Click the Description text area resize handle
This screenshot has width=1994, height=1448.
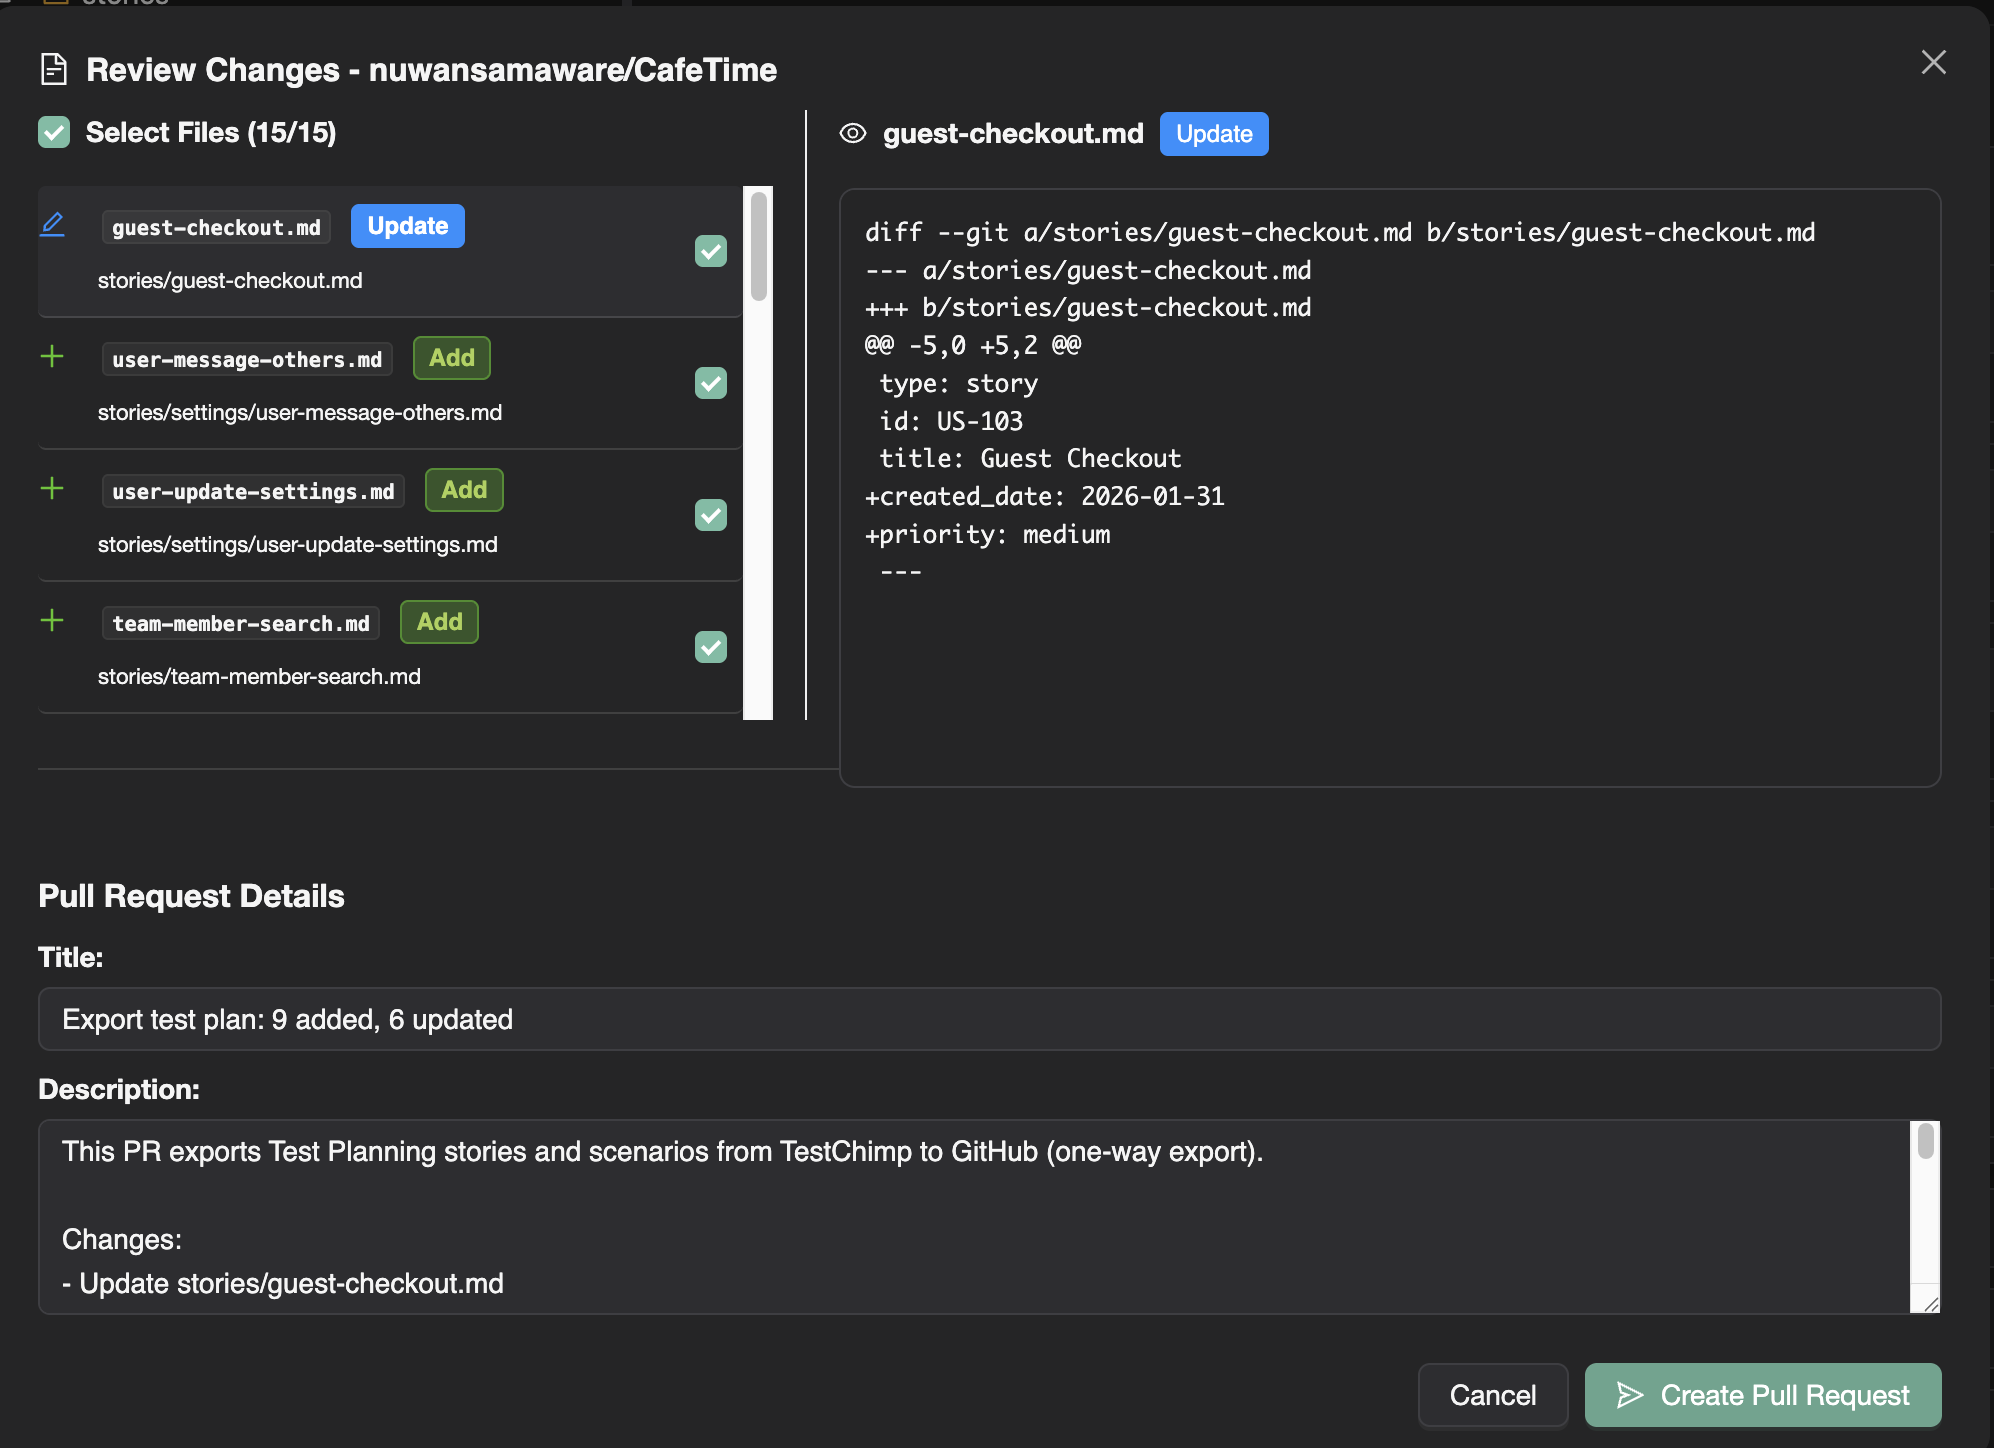(x=1930, y=1304)
